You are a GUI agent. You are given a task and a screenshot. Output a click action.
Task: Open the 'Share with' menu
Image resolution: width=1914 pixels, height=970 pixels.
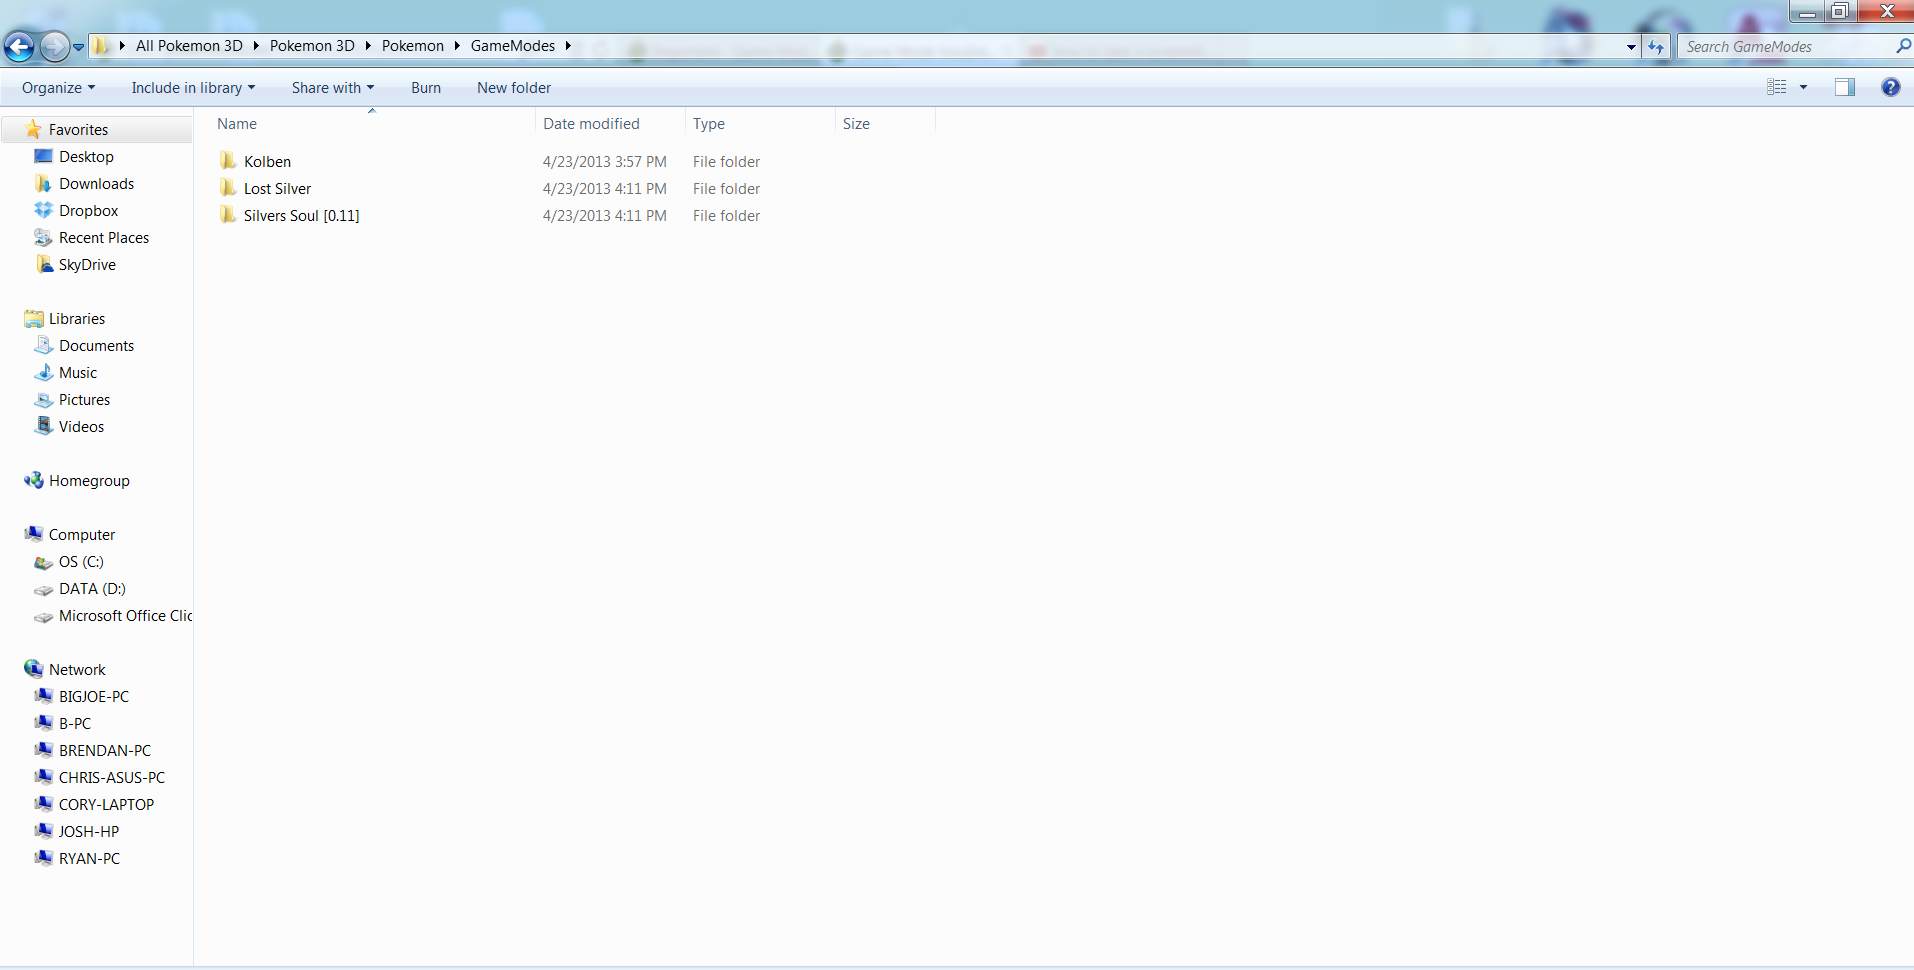[333, 88]
